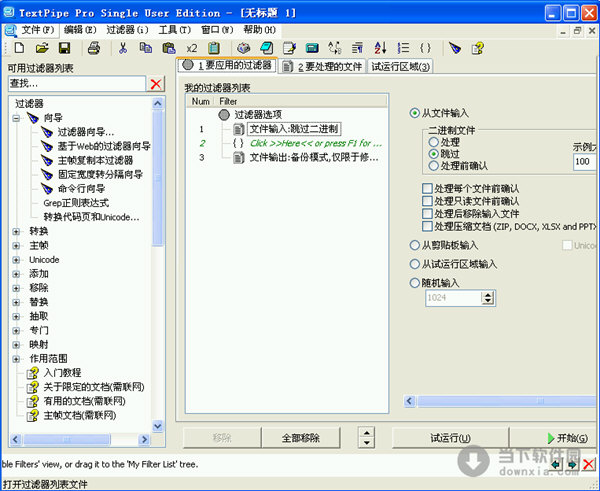This screenshot has width=600, height=491.
Task: Click the 全部移除 button
Action: tap(301, 438)
